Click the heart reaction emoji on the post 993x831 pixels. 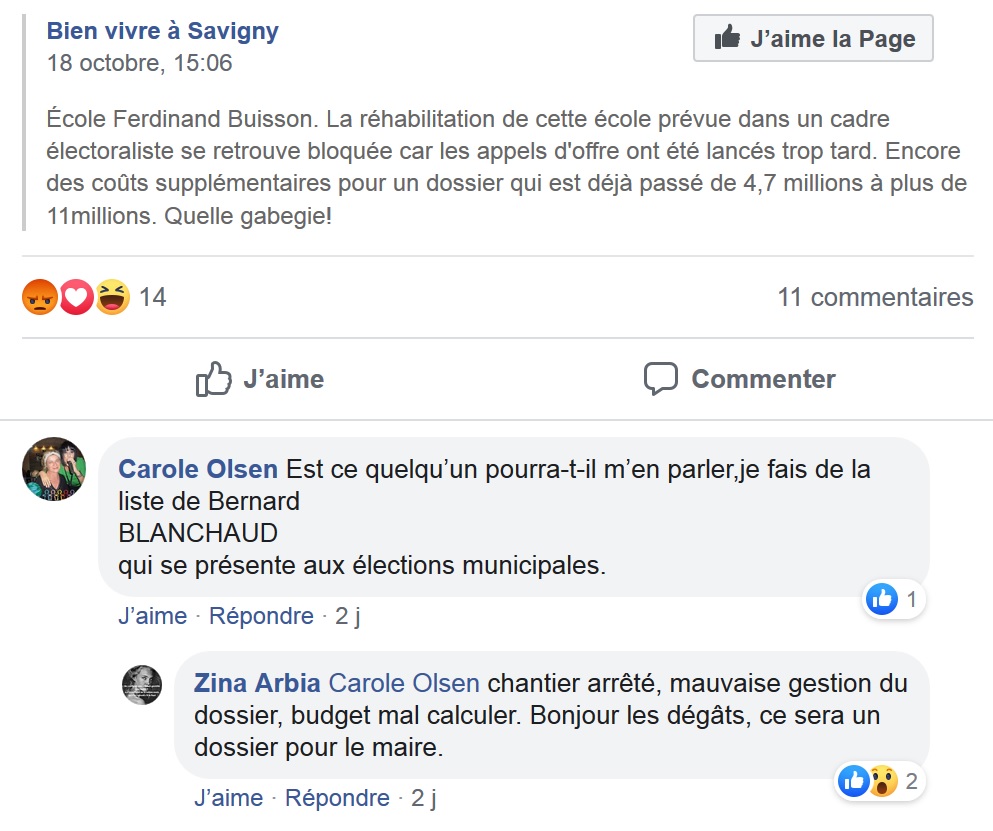[77, 297]
